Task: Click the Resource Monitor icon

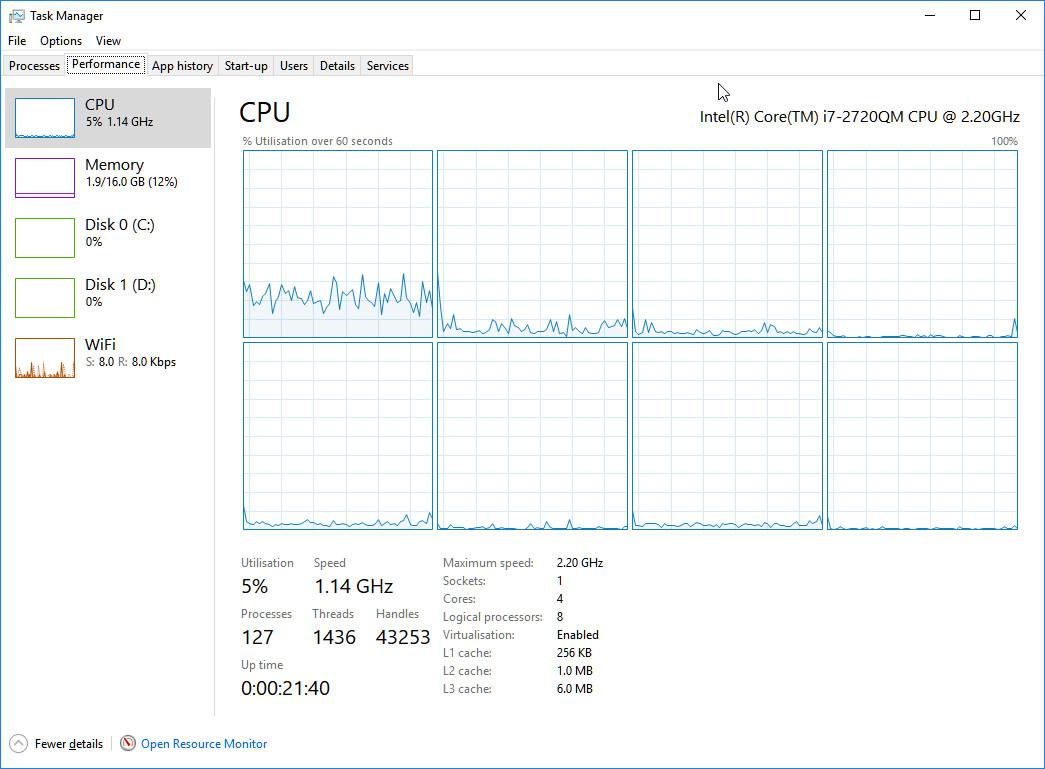Action: click(x=128, y=743)
